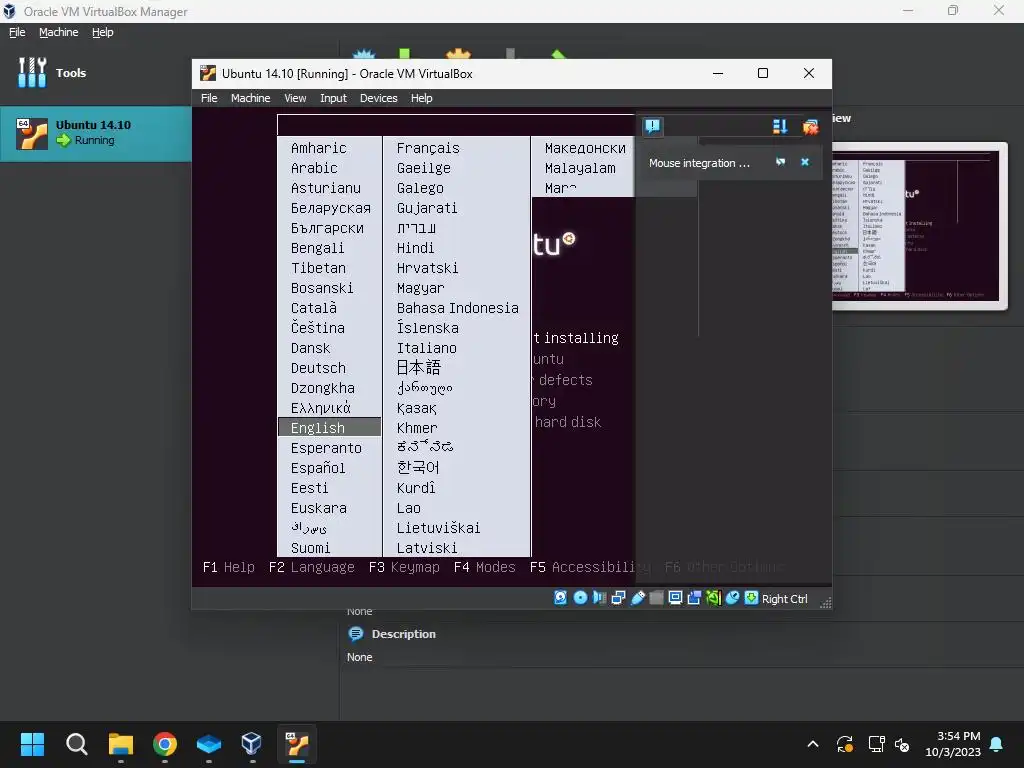Click the grayed-out shared folders status icon
This screenshot has width=1024, height=768.
pyautogui.click(x=656, y=598)
